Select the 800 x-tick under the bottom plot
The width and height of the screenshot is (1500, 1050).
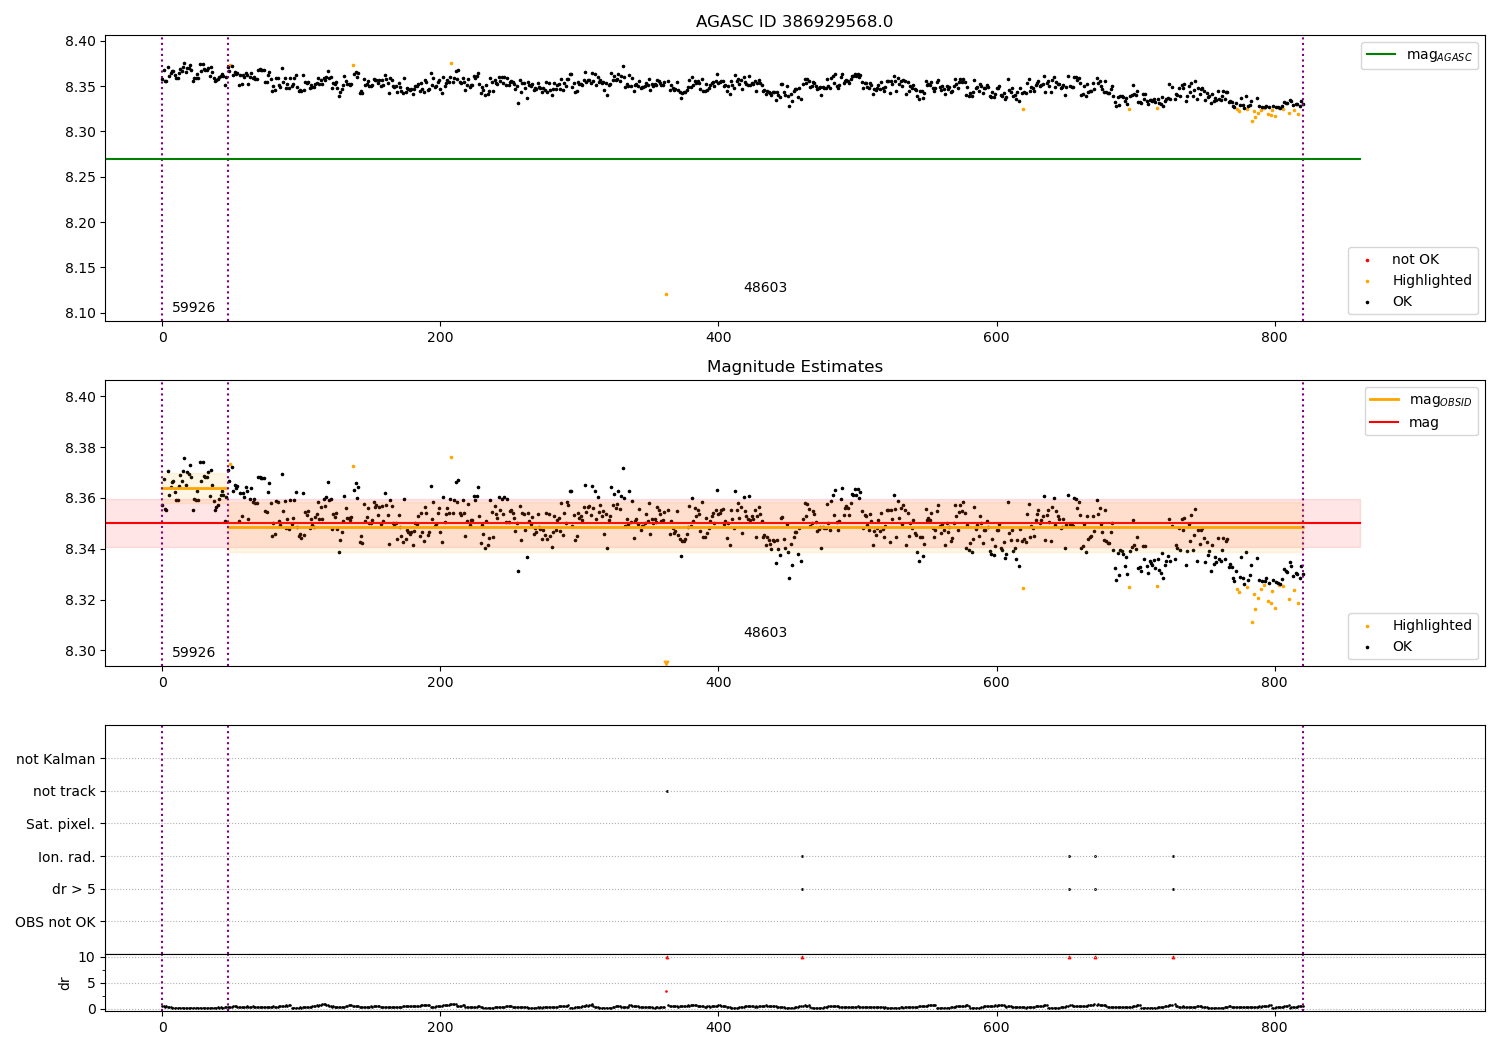pyautogui.click(x=1275, y=1027)
